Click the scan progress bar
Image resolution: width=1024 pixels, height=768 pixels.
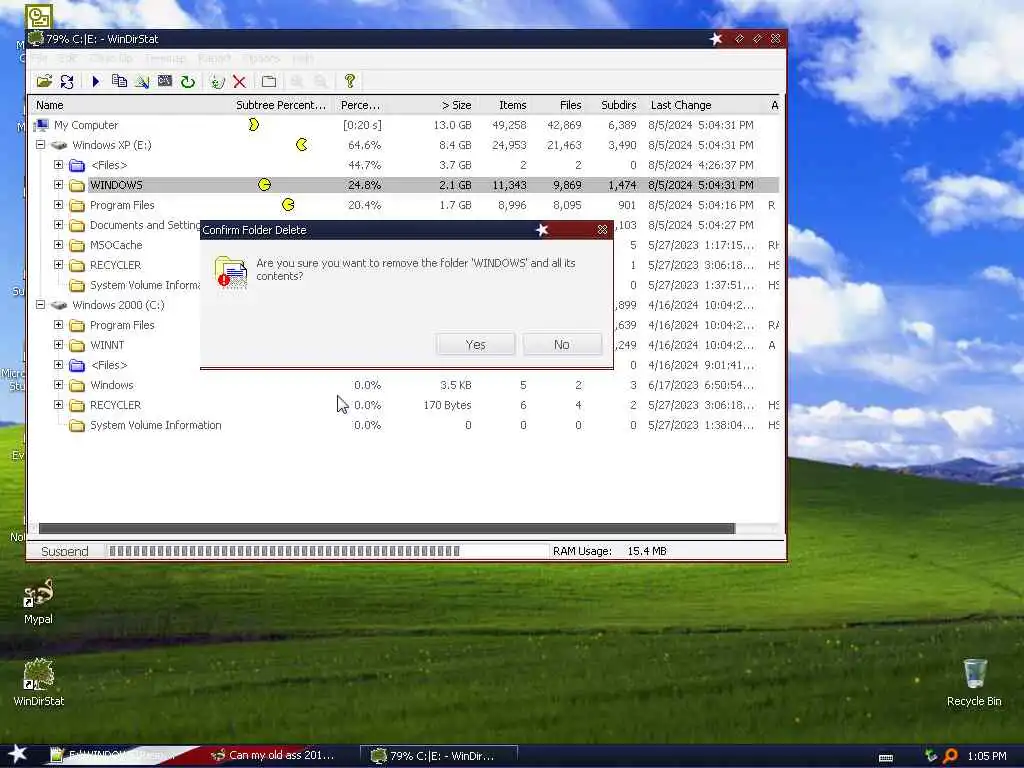(x=327, y=551)
